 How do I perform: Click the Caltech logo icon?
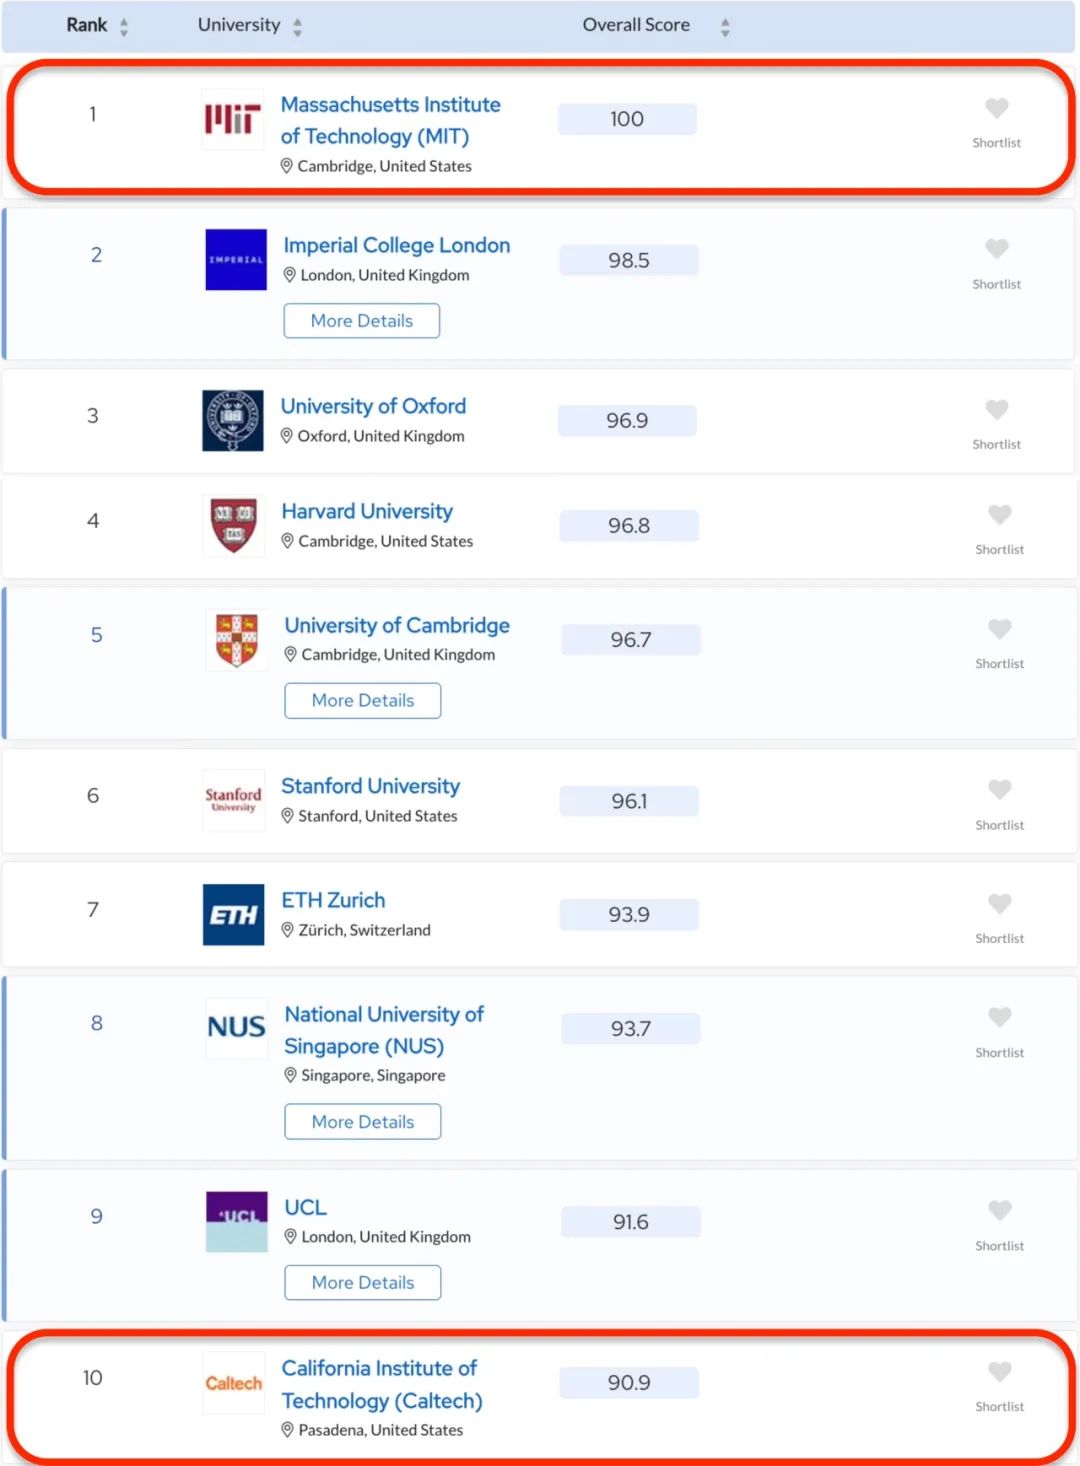click(234, 1383)
